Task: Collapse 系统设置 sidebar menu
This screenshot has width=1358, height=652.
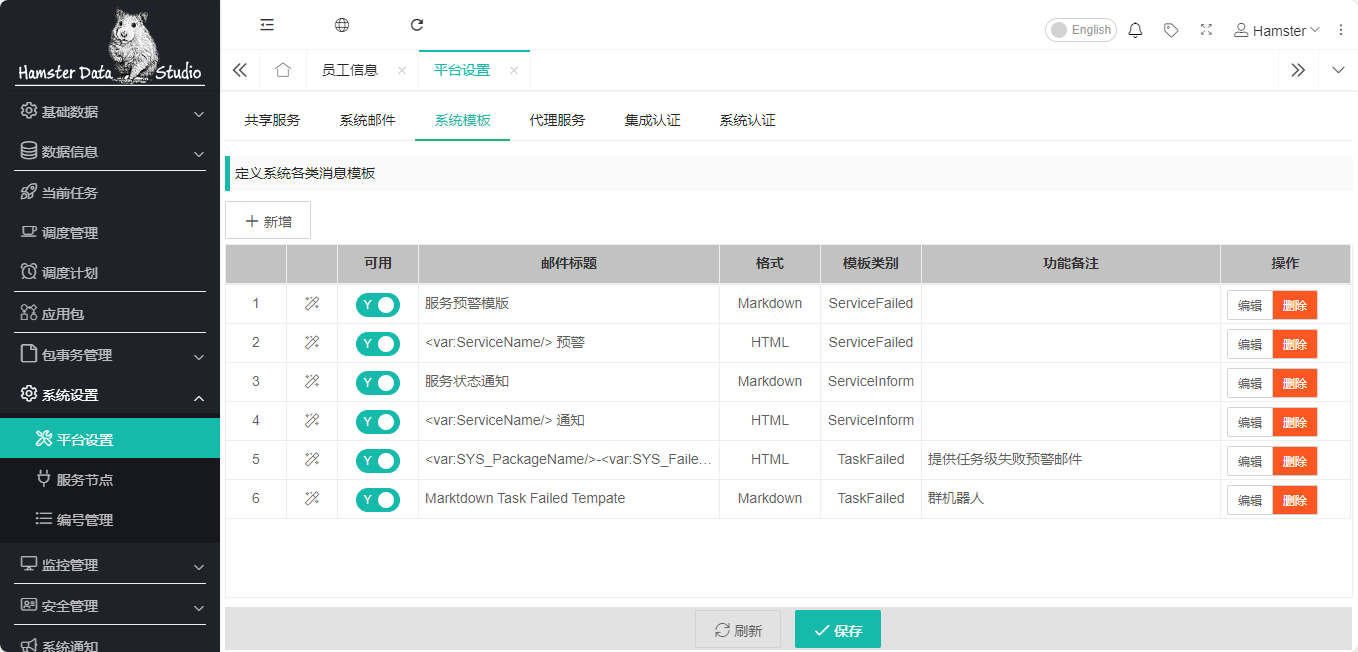Action: 110,395
